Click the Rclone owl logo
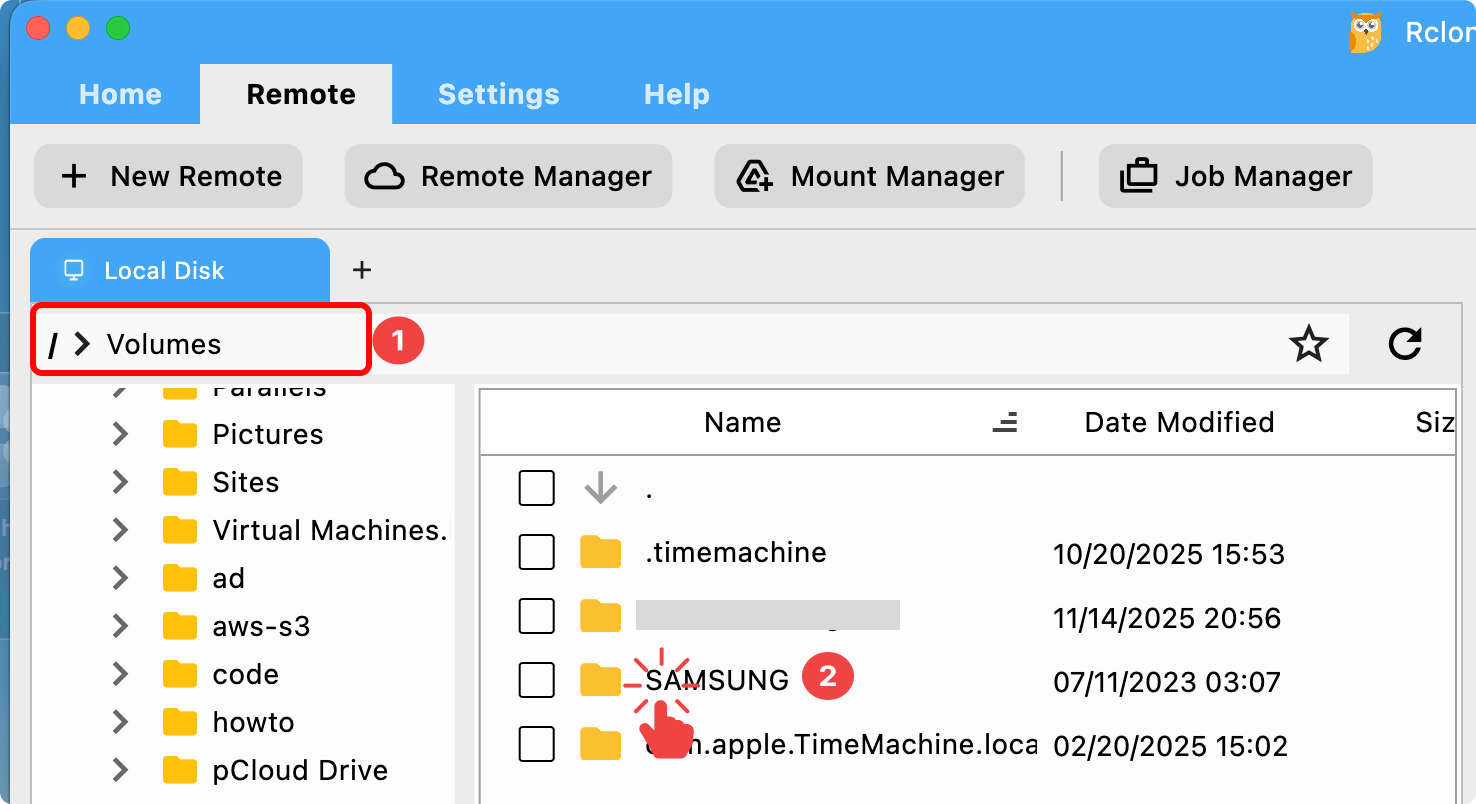Screen dimensions: 1476x804 point(1366,31)
